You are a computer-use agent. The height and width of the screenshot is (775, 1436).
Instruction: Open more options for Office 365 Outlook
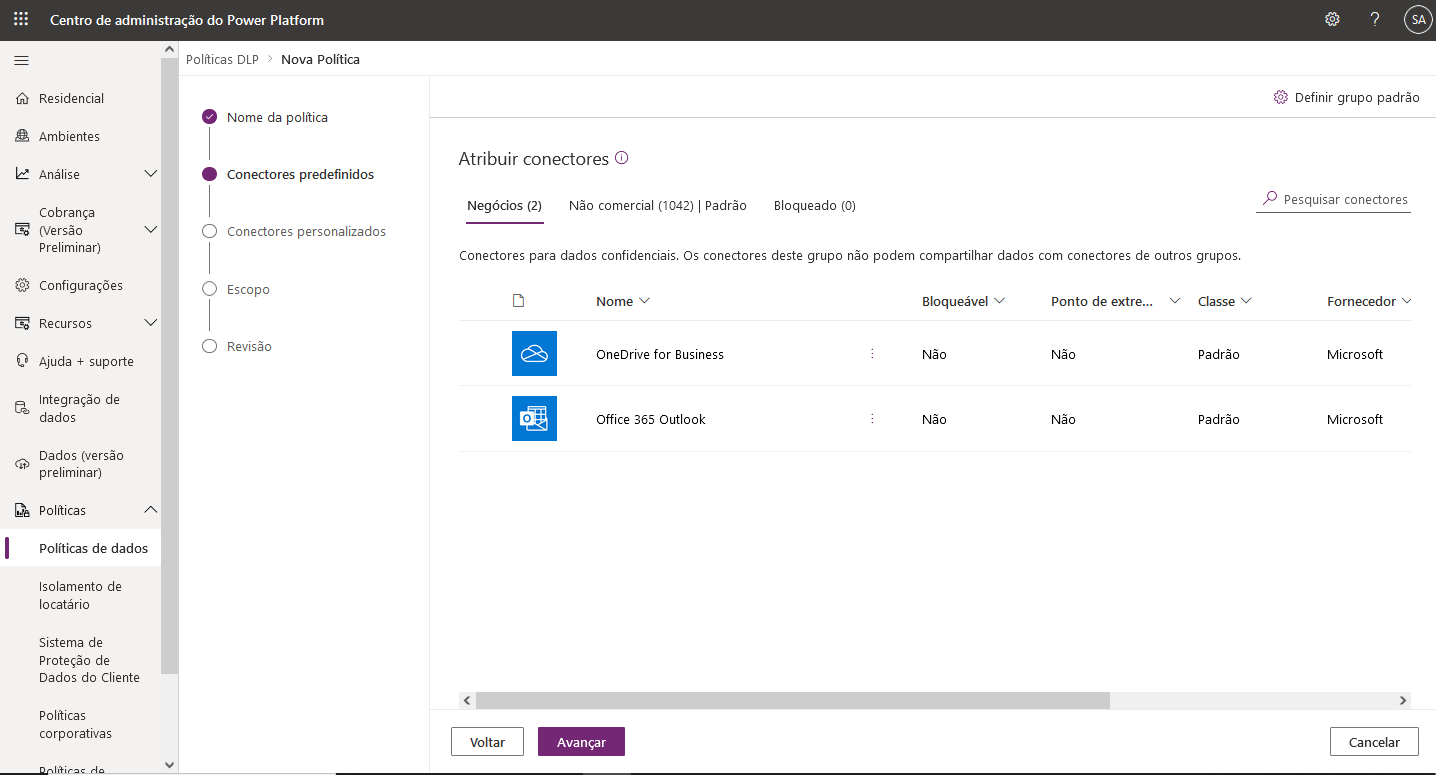tap(872, 419)
